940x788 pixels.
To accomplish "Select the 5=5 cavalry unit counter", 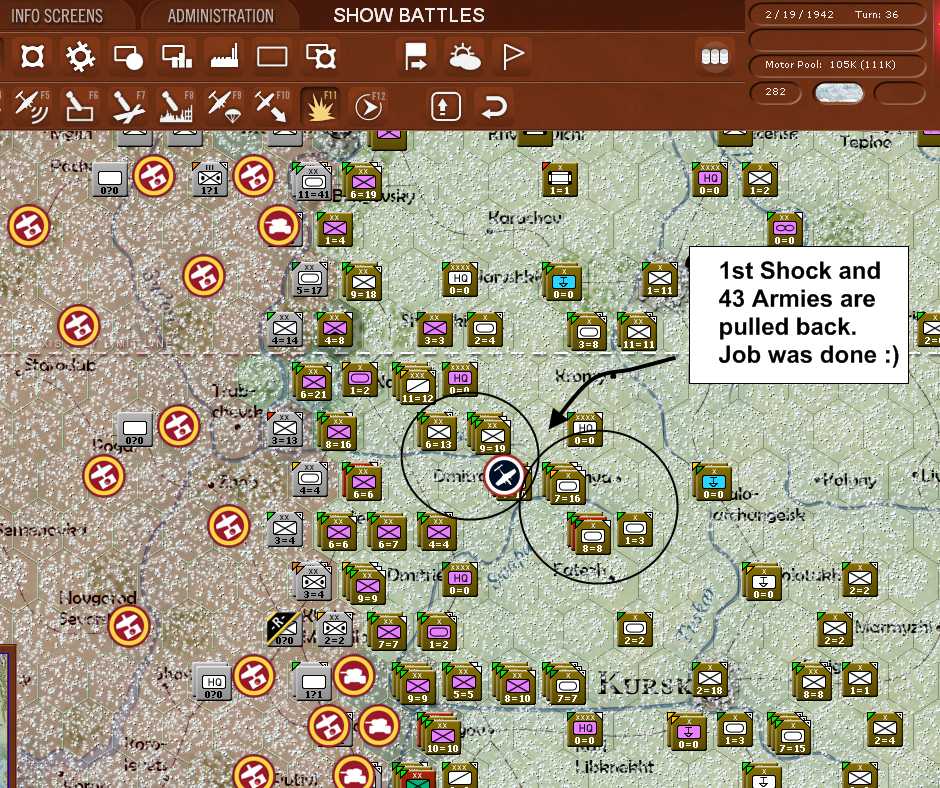I will [x=463, y=682].
